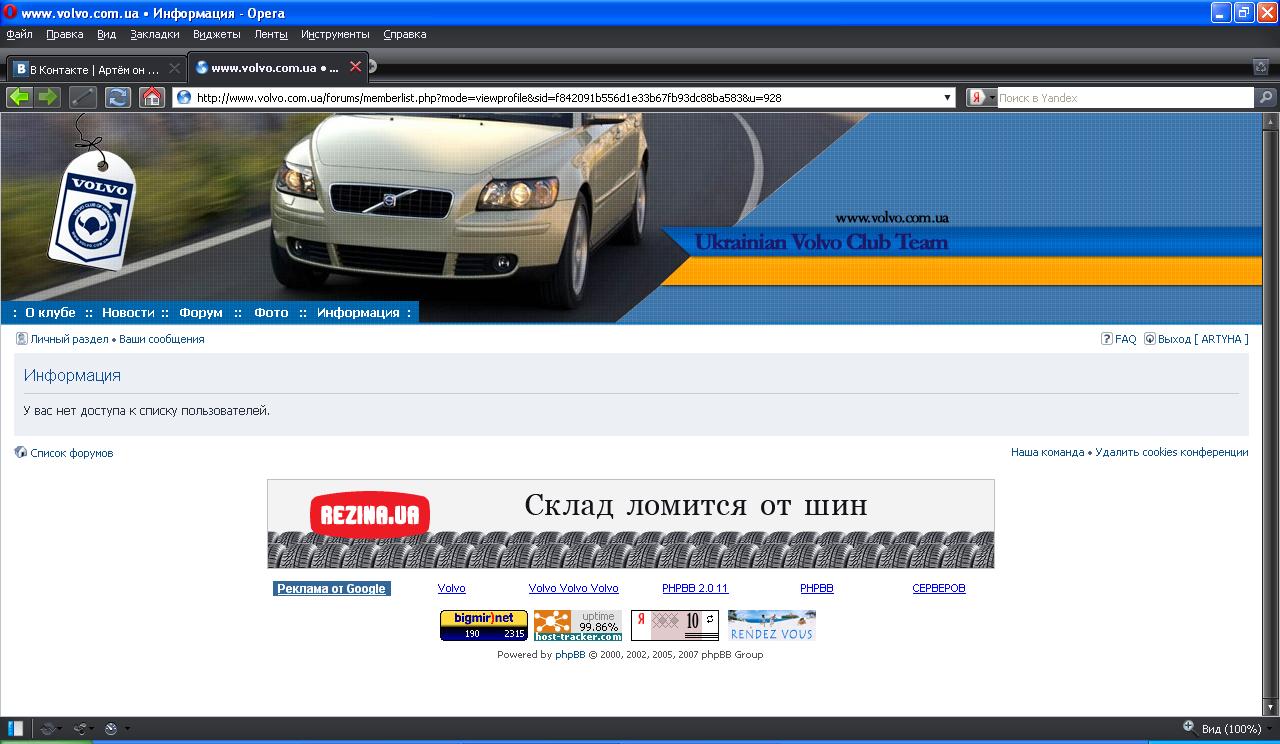Close the www.volvo.com.ua tab

click(x=355, y=68)
